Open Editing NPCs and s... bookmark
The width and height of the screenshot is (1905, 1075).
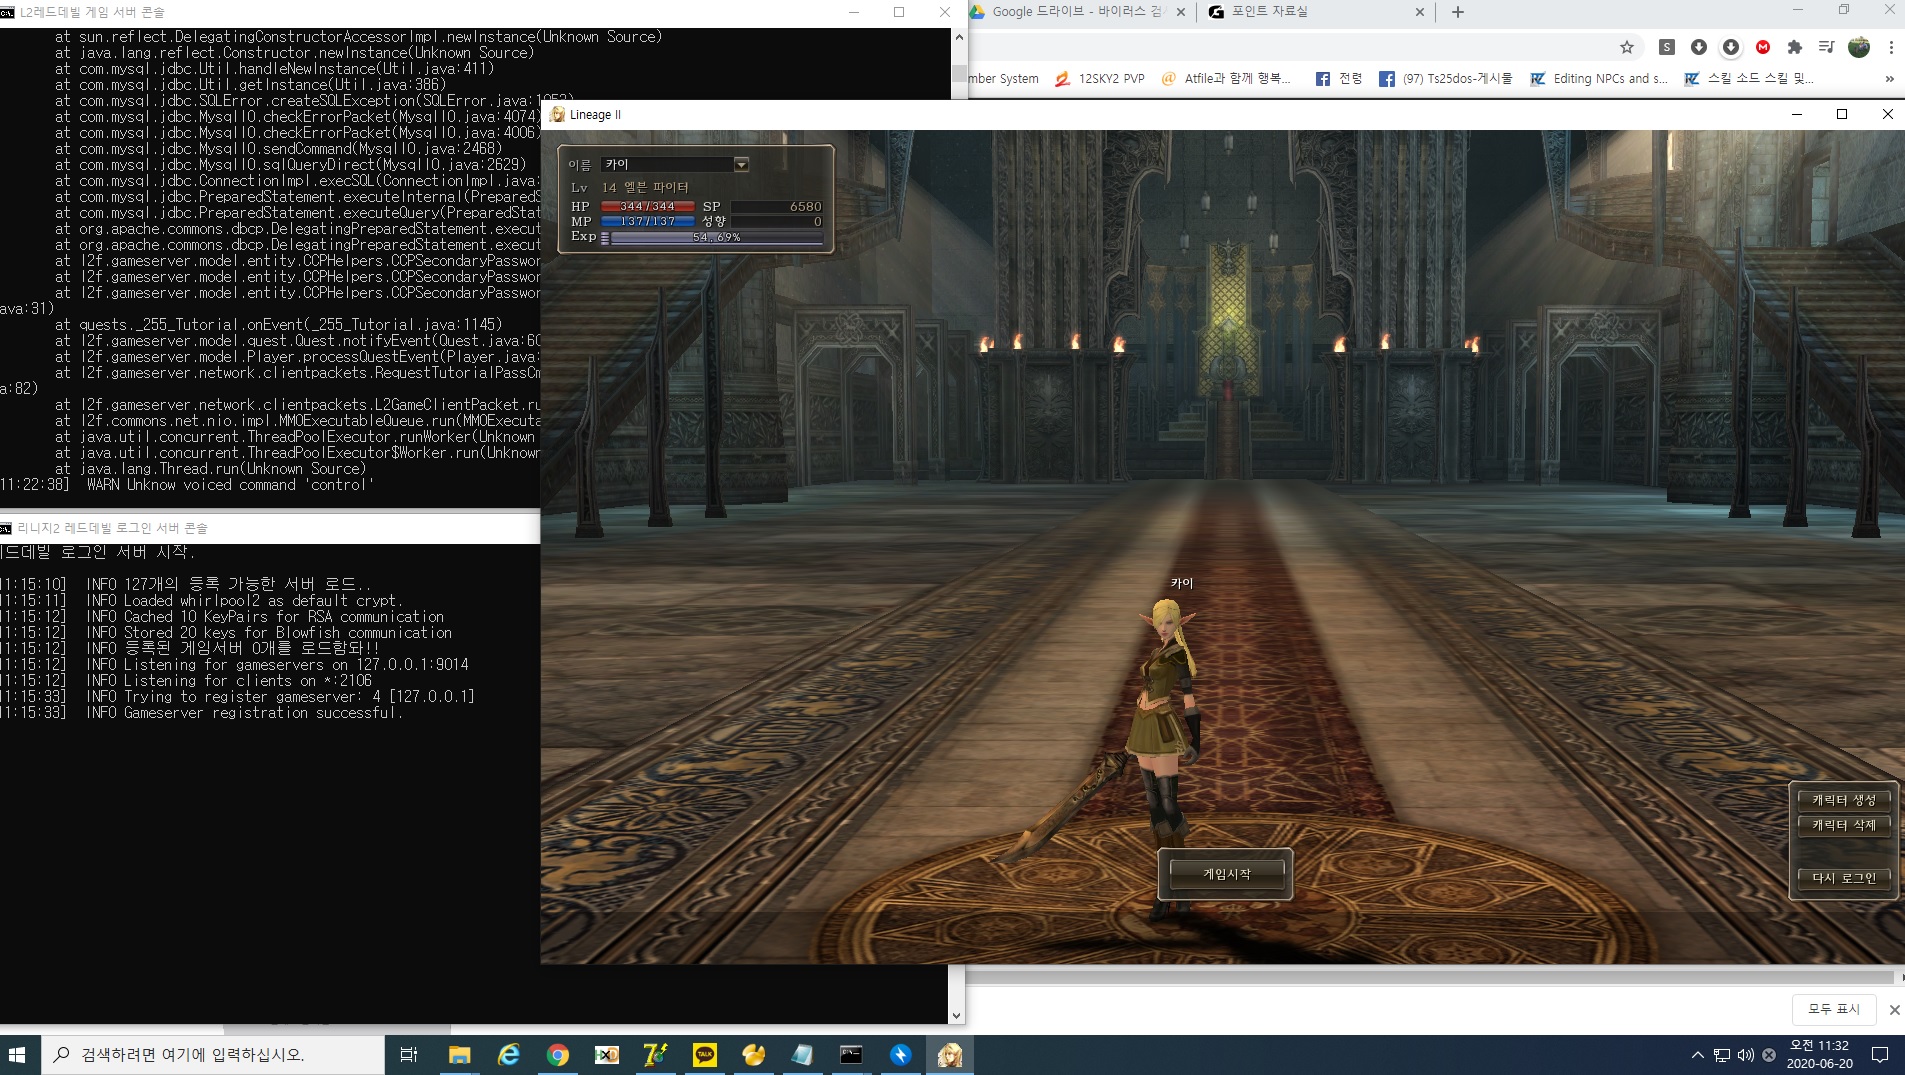(x=1599, y=78)
